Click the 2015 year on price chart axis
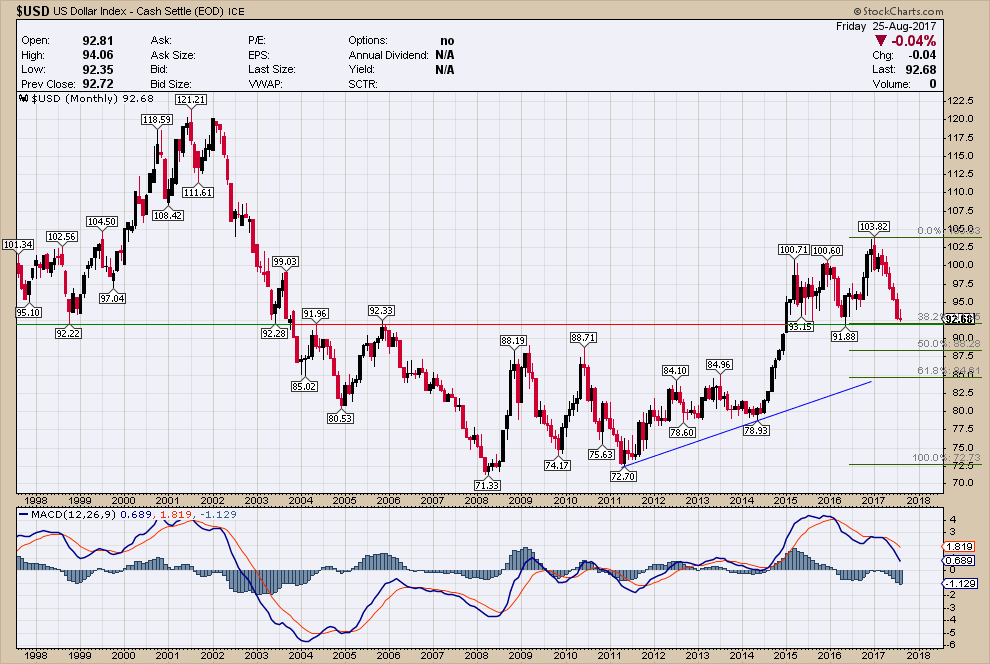 pos(785,500)
